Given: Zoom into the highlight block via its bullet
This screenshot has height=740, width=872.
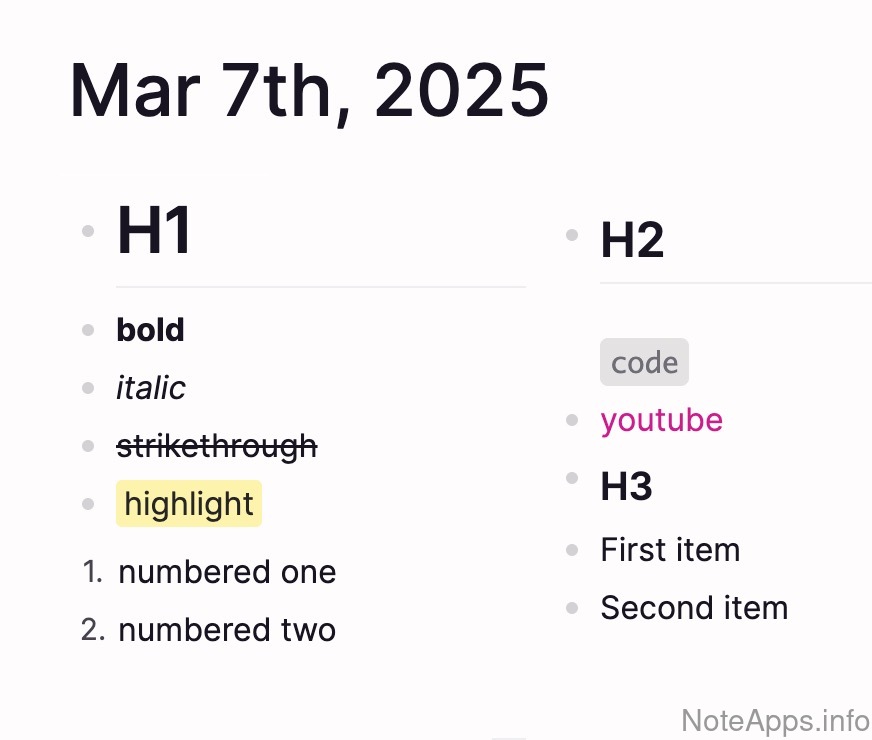Looking at the screenshot, I should (x=88, y=504).
